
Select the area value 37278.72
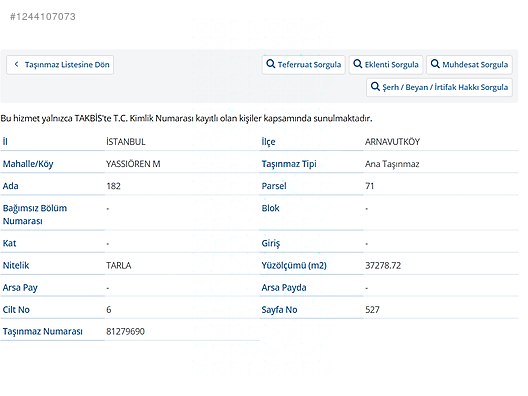click(383, 266)
